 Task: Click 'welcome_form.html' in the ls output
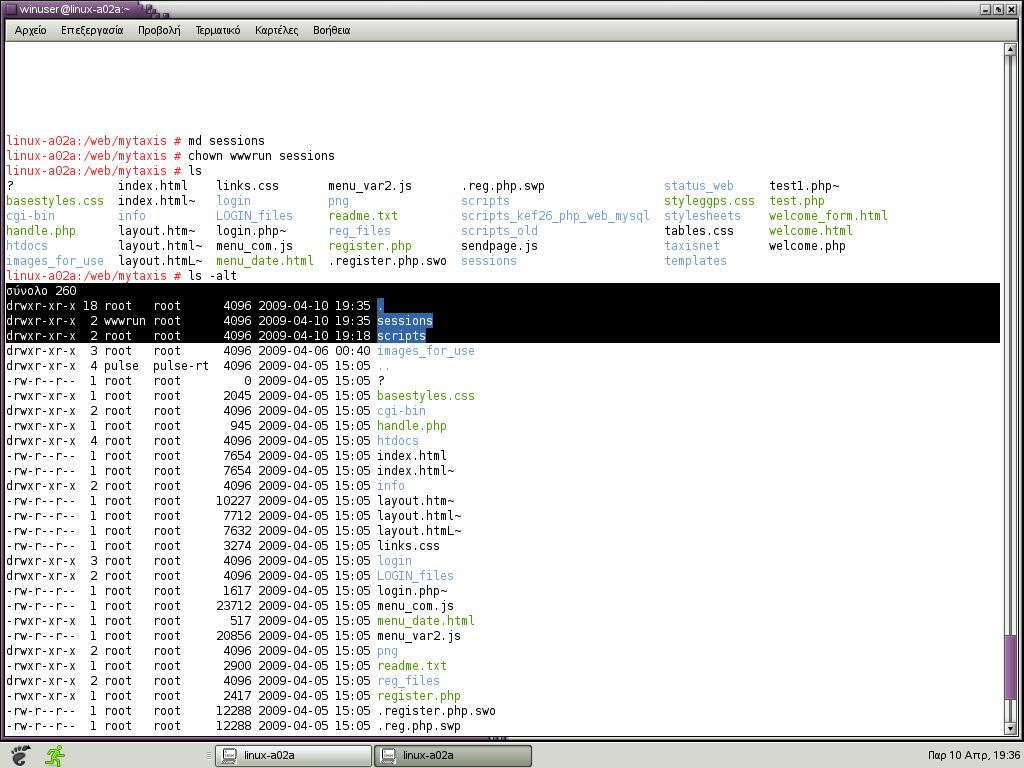click(x=828, y=216)
